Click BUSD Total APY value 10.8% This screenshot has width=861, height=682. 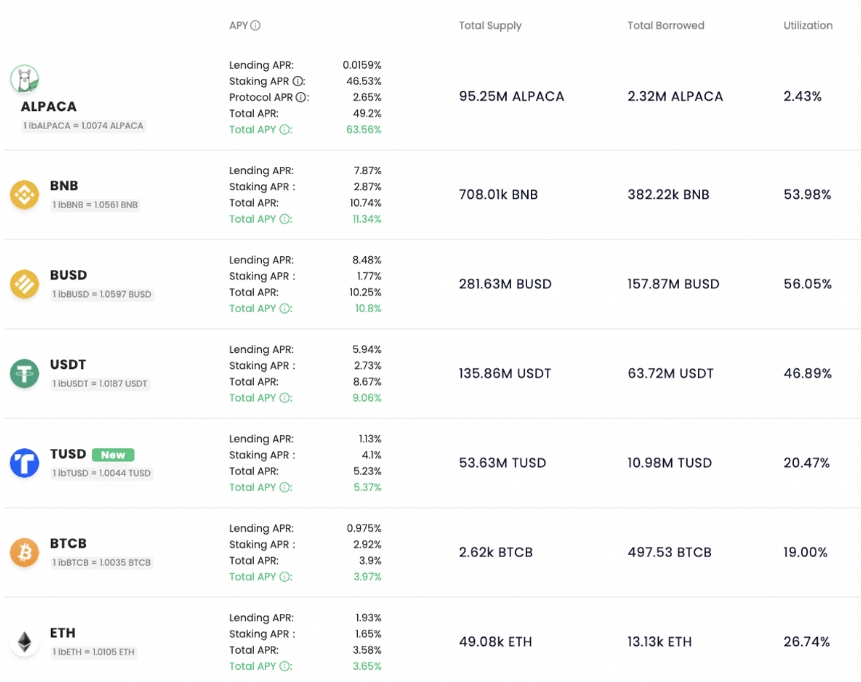tap(368, 309)
